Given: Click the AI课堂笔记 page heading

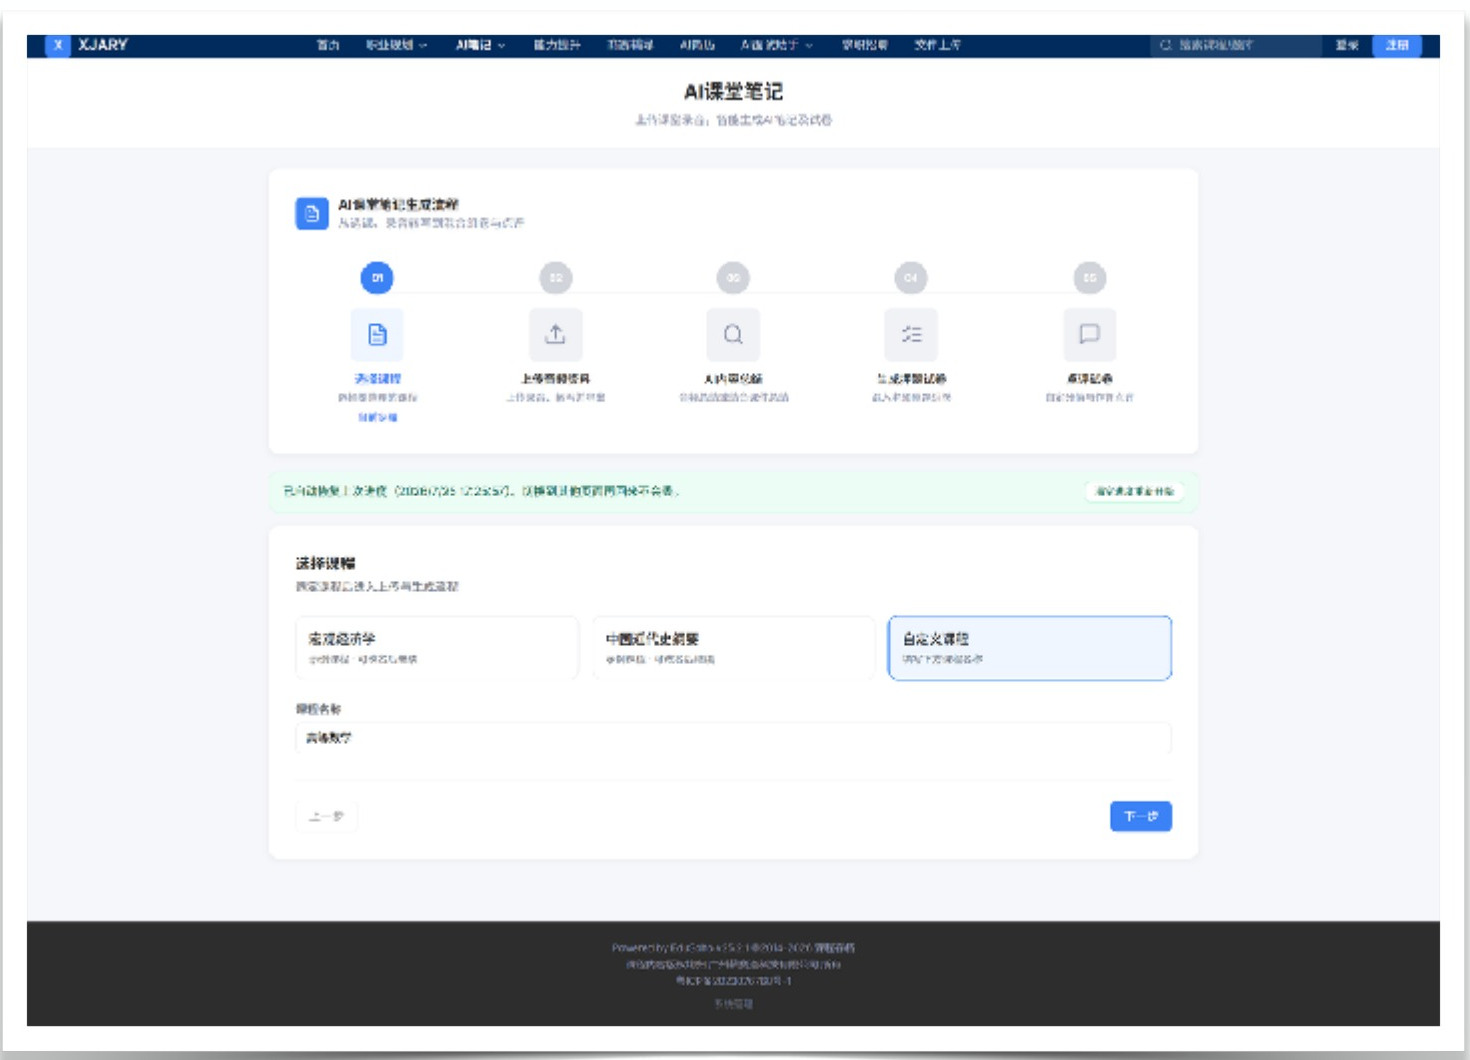Looking at the screenshot, I should pos(733,92).
